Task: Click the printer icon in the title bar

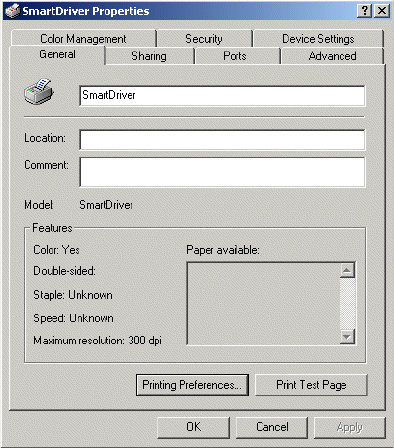Action: pos(12,11)
